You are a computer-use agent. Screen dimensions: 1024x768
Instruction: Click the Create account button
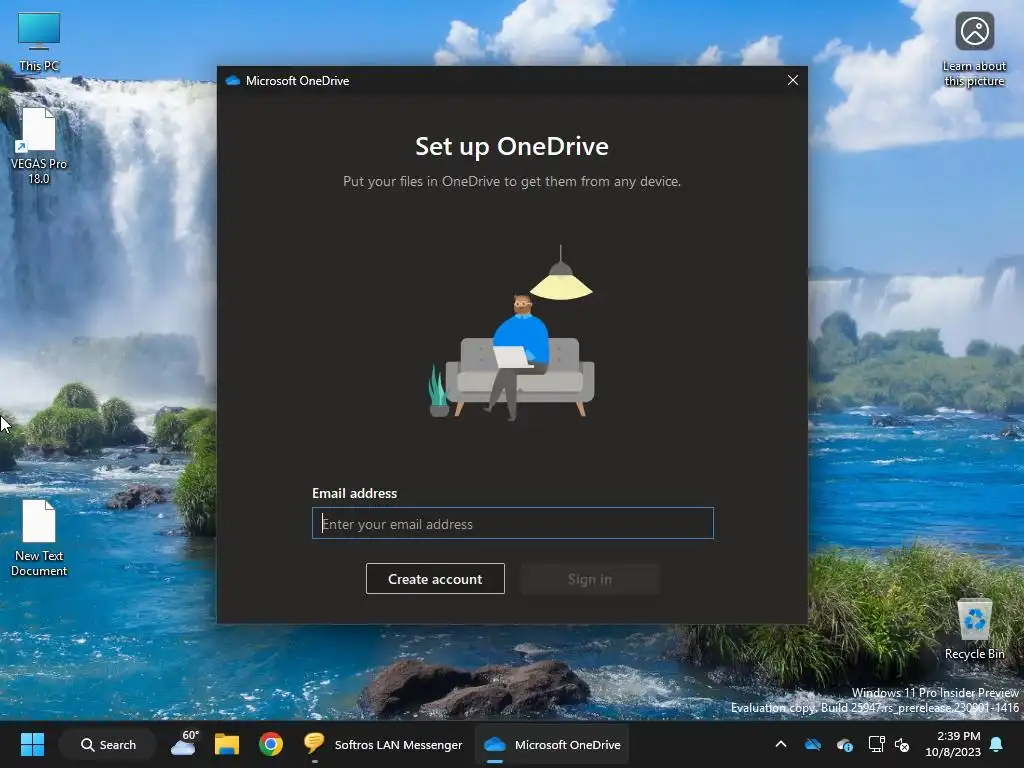point(435,579)
